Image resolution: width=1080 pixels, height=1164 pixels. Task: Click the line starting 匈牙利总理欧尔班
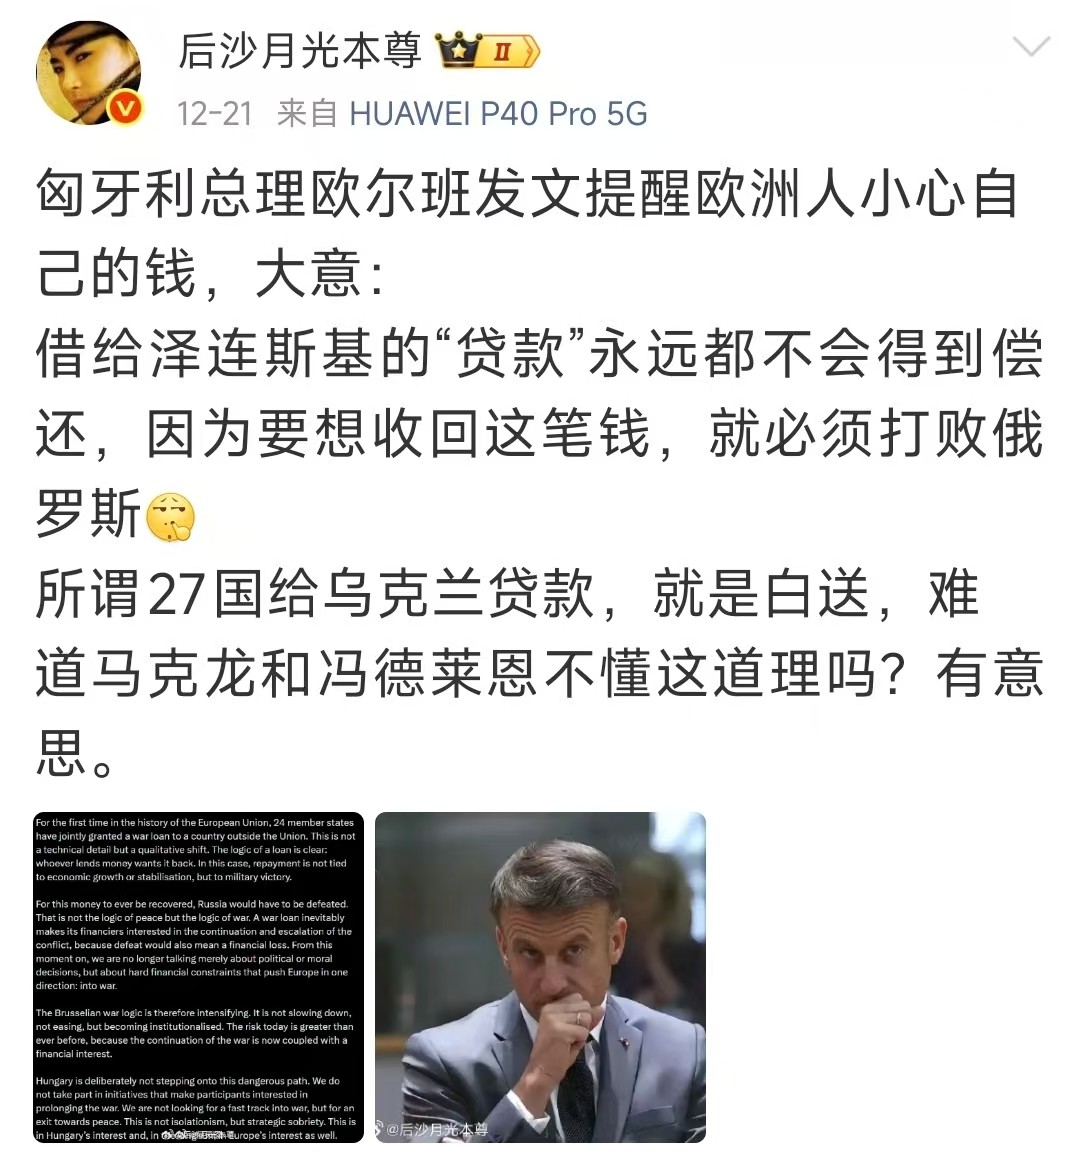(526, 194)
